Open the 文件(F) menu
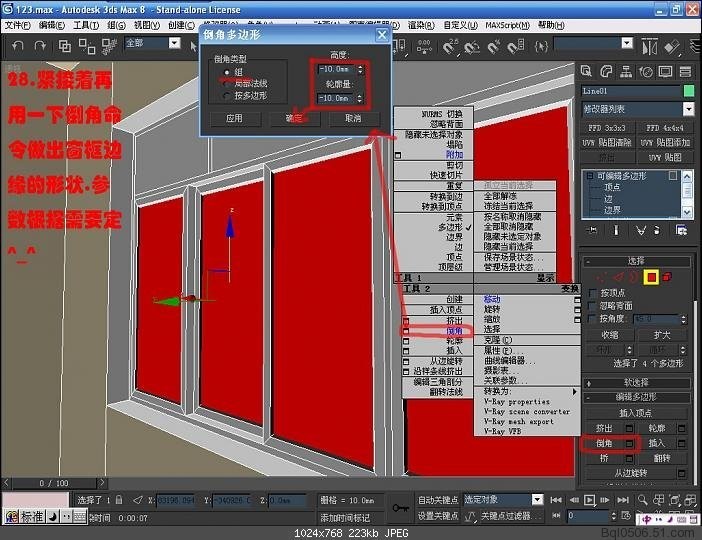The width and height of the screenshot is (702, 540). 17,26
